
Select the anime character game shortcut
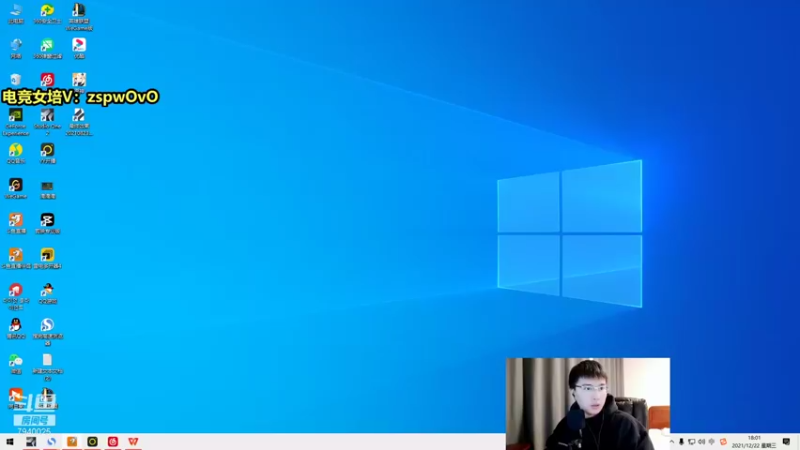pos(79,80)
